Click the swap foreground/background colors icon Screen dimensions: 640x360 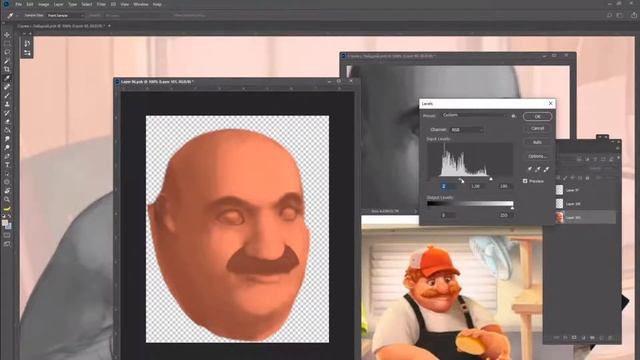[9, 216]
